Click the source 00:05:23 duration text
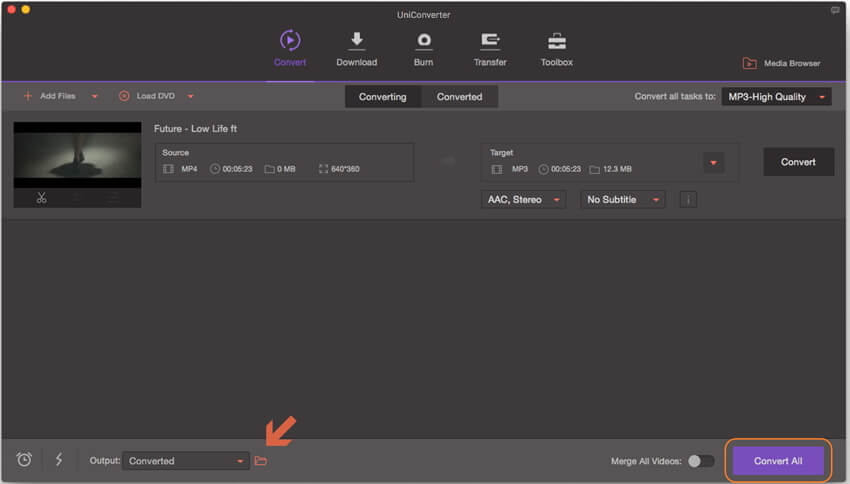 [237, 169]
